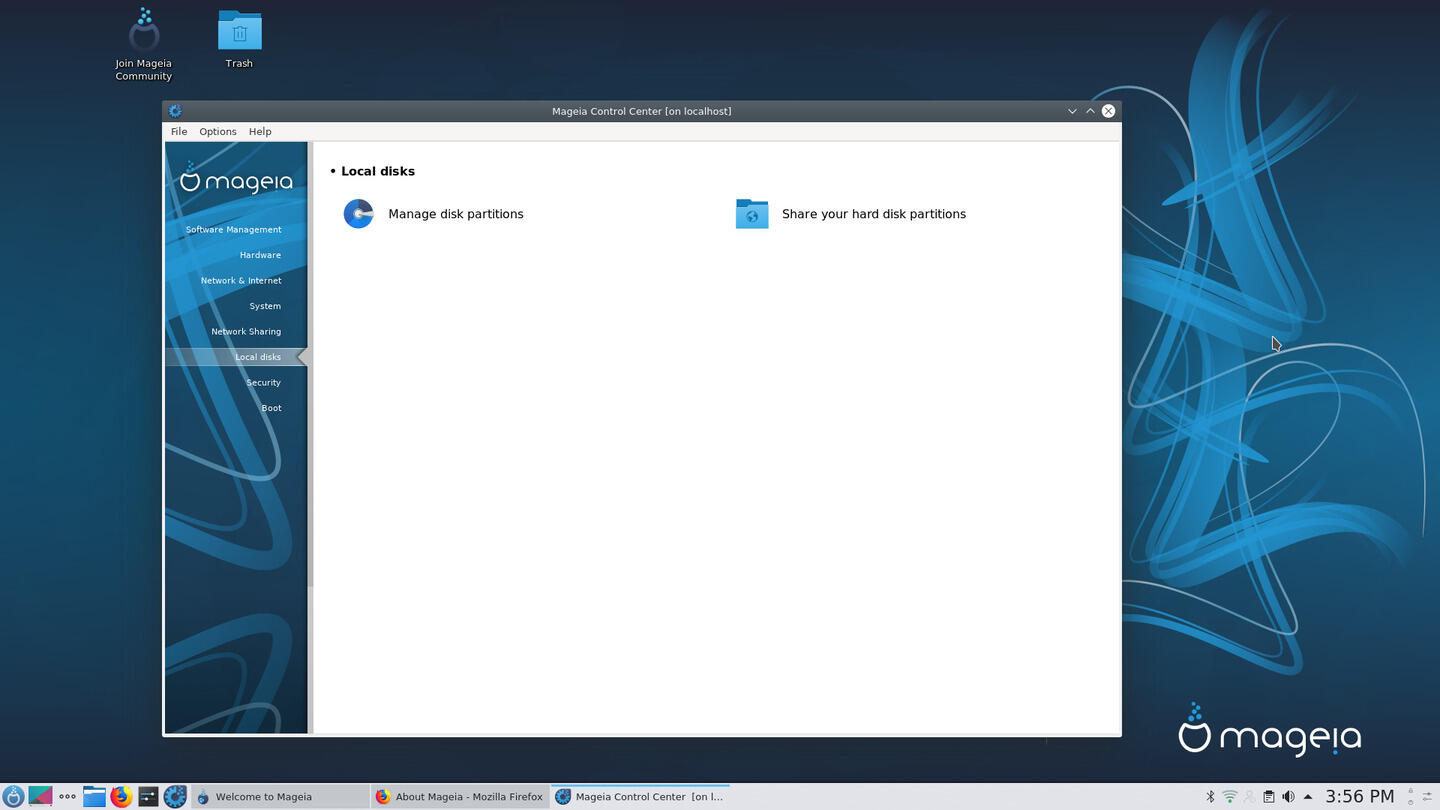Image resolution: width=1440 pixels, height=810 pixels.
Task: Click the Manage disk partitions label
Action: pyautogui.click(x=456, y=214)
